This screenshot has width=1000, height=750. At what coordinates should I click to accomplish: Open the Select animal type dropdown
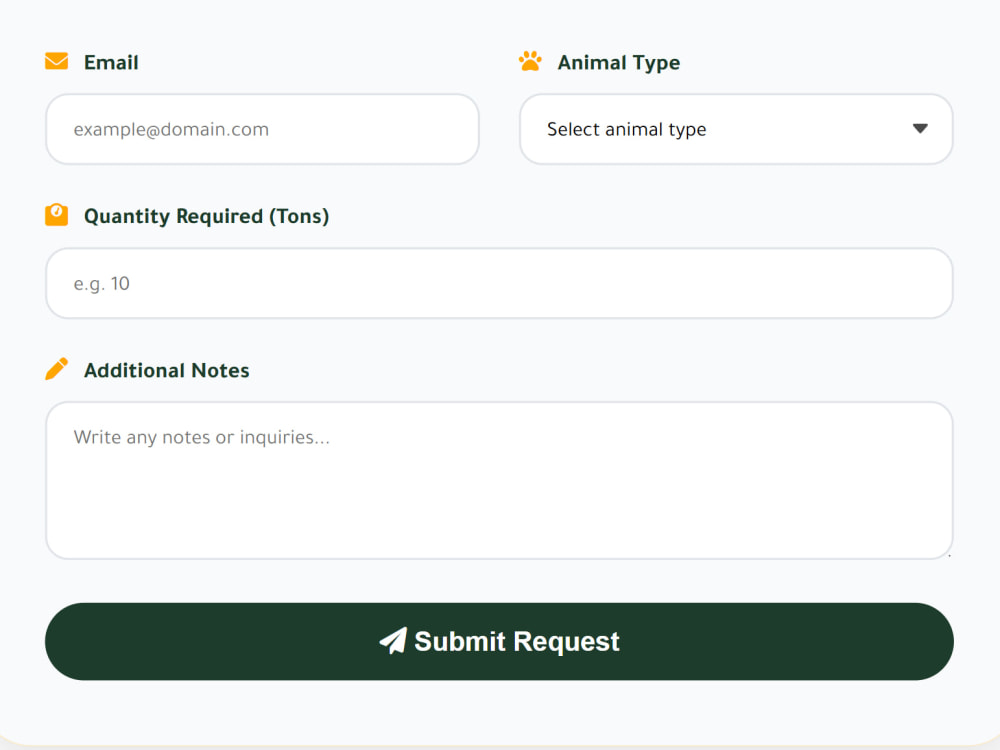point(736,129)
